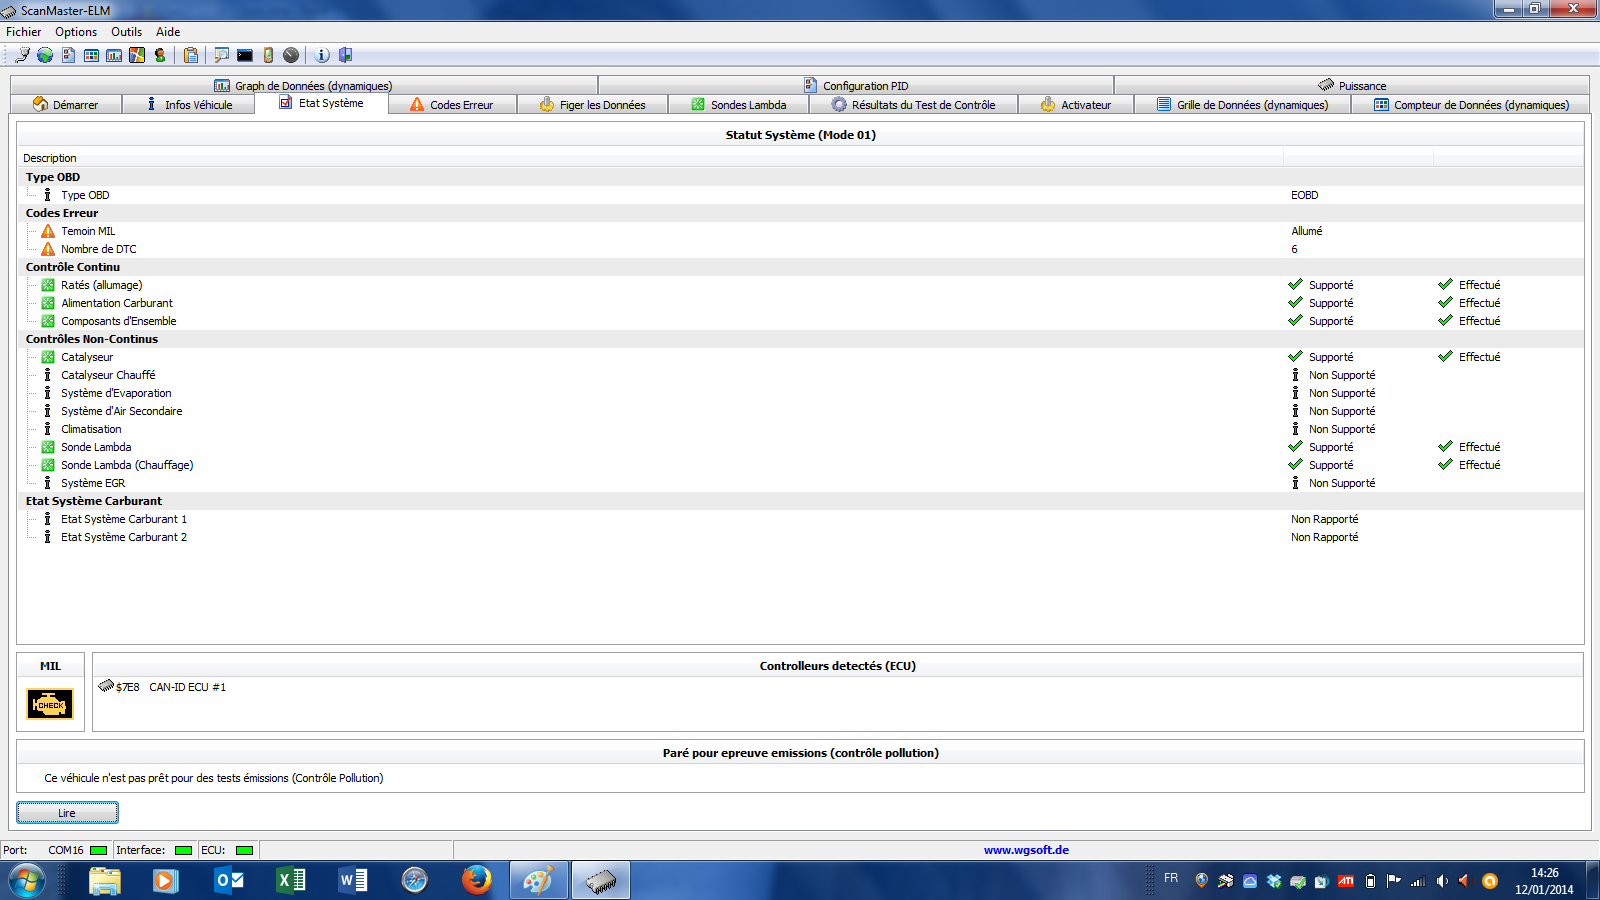This screenshot has height=900, width=1600.
Task: Select the Temoin MIL row
Action: click(88, 231)
